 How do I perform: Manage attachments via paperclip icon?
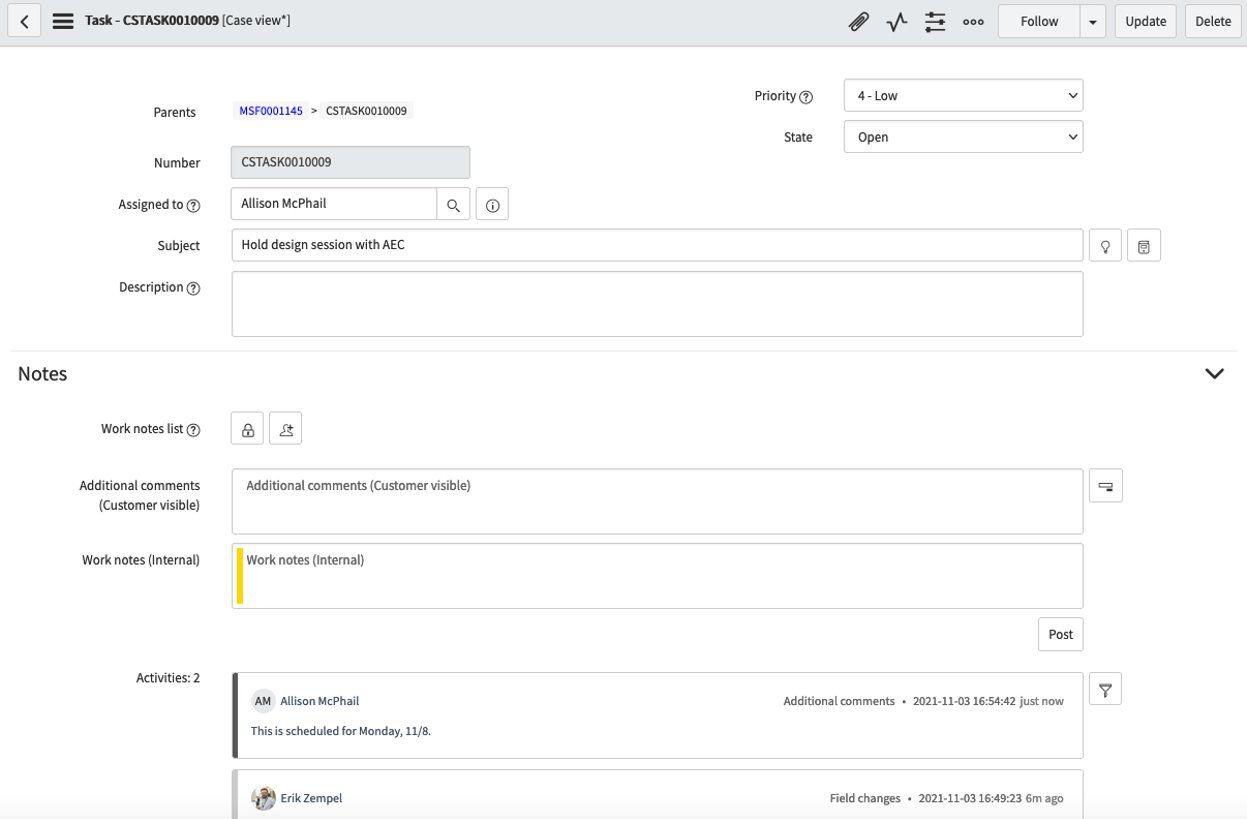tap(858, 21)
